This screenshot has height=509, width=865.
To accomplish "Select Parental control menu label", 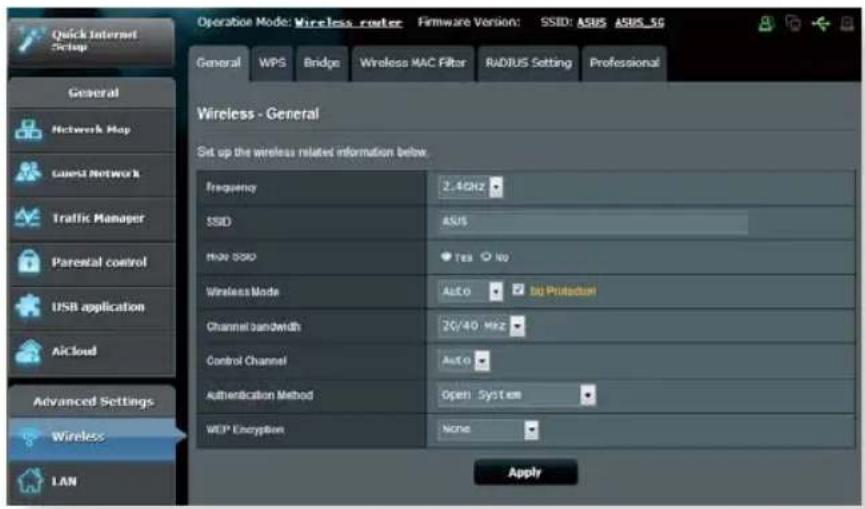I will 99,262.
